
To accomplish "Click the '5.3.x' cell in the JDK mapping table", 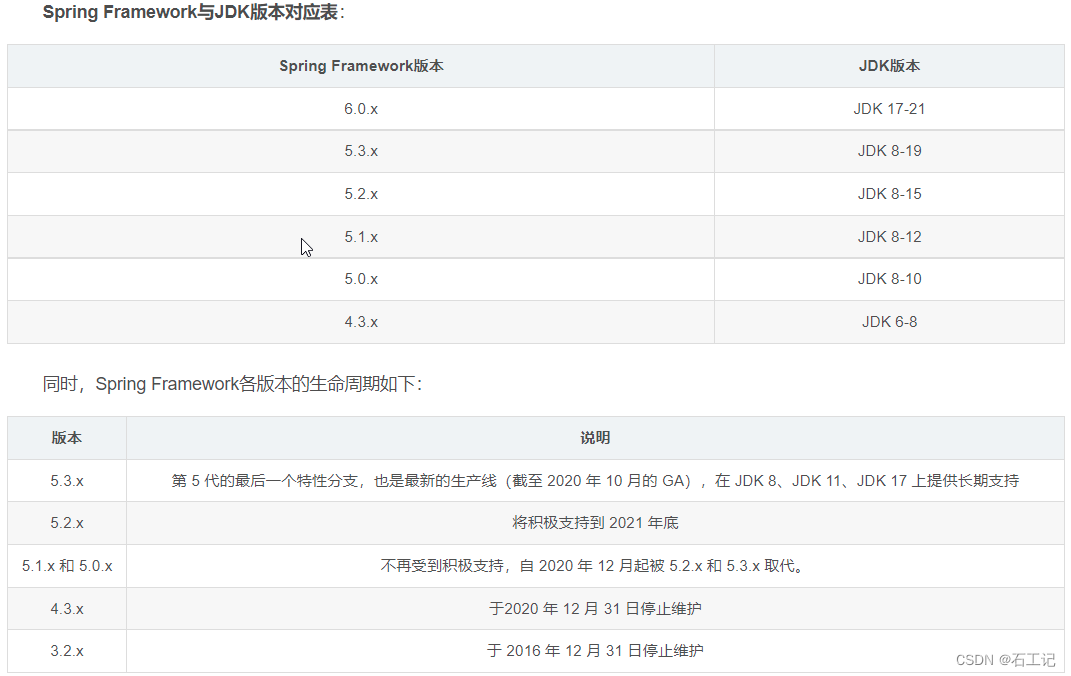I will pyautogui.click(x=361, y=152).
